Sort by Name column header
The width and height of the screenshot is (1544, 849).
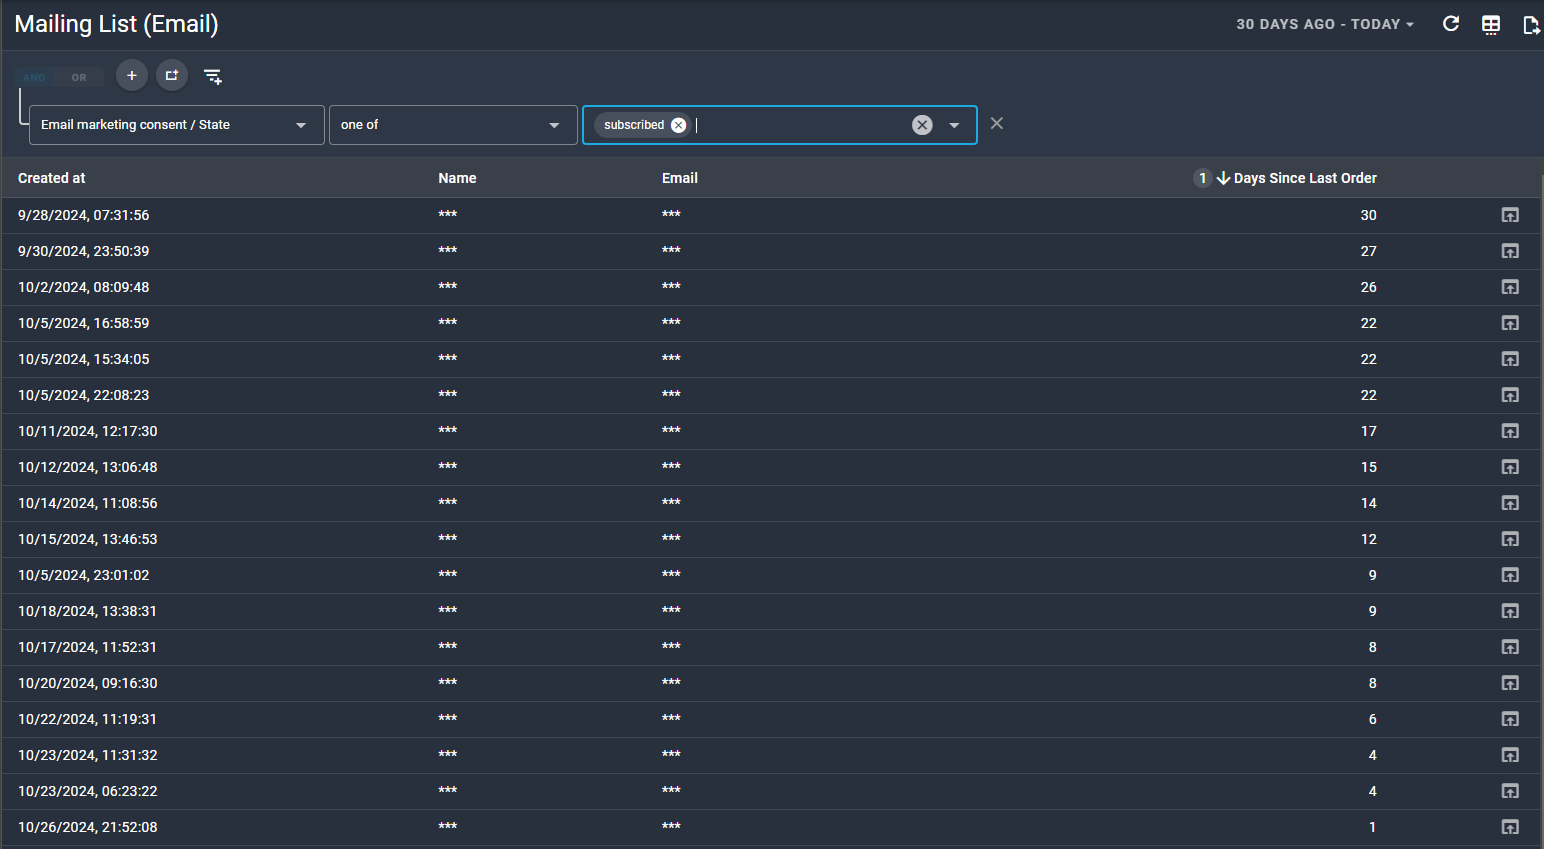457,178
